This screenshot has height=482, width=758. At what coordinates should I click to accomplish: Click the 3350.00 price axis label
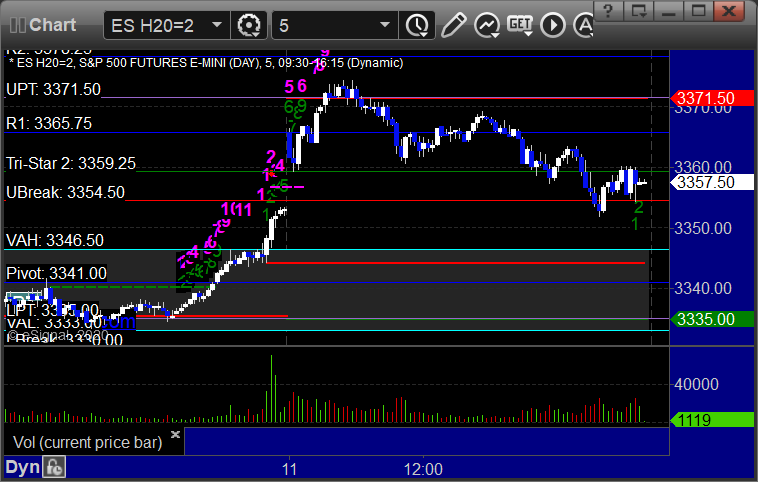[703, 228]
